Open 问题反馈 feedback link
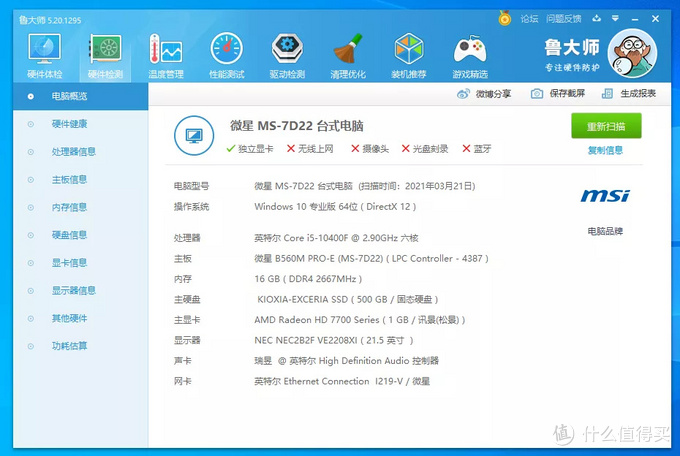This screenshot has width=680, height=456. coord(563,19)
